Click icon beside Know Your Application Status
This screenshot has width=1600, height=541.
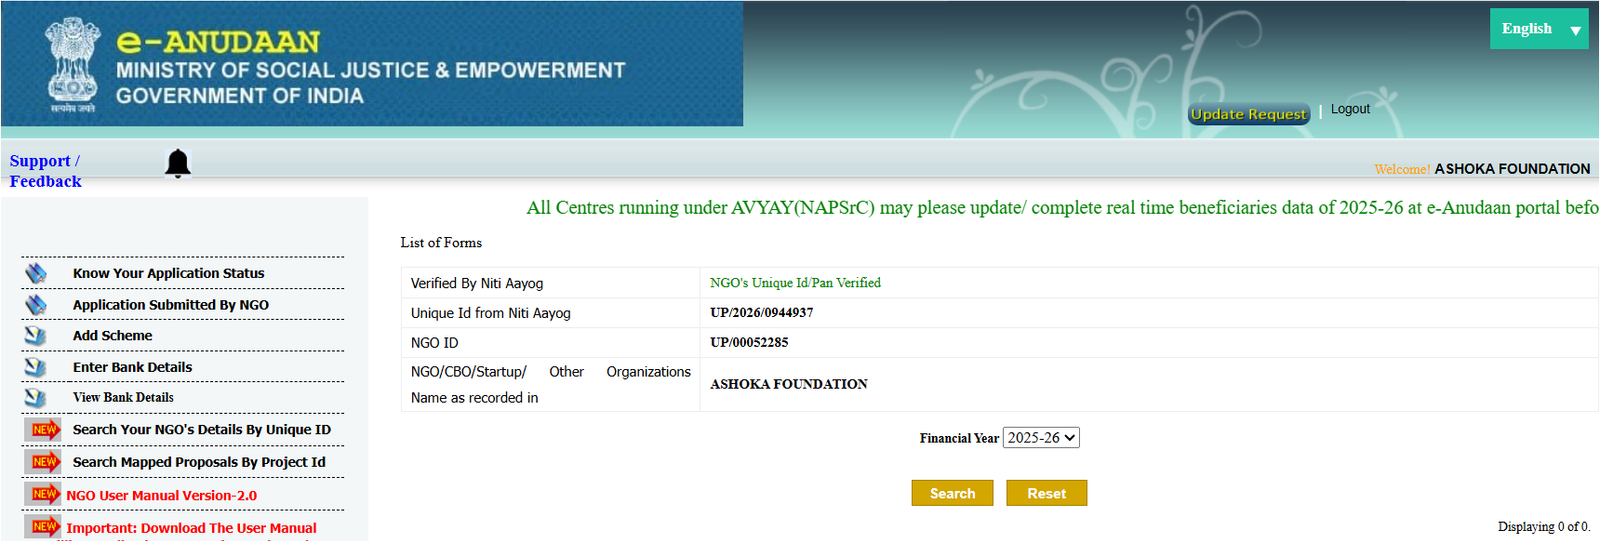click(36, 273)
